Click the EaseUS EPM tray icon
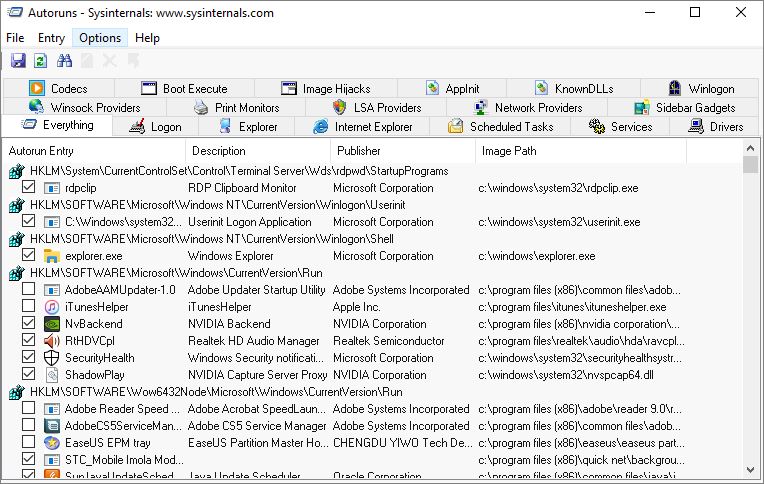Image resolution: width=764 pixels, height=484 pixels. (x=52, y=443)
